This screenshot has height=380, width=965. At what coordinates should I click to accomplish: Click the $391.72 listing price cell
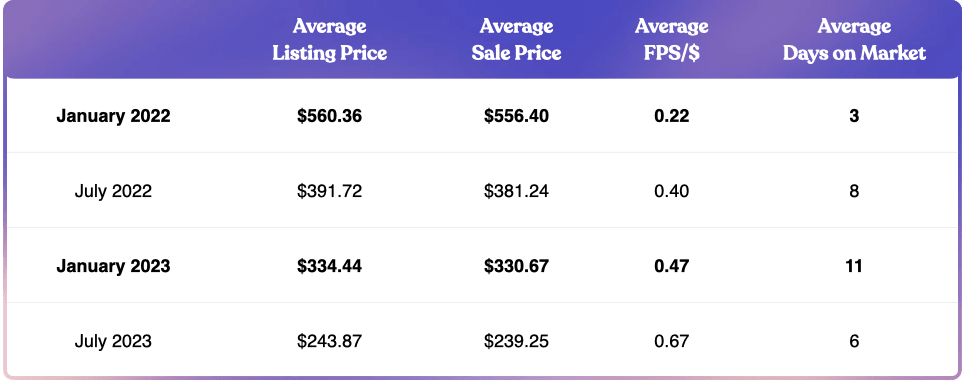pos(329,191)
